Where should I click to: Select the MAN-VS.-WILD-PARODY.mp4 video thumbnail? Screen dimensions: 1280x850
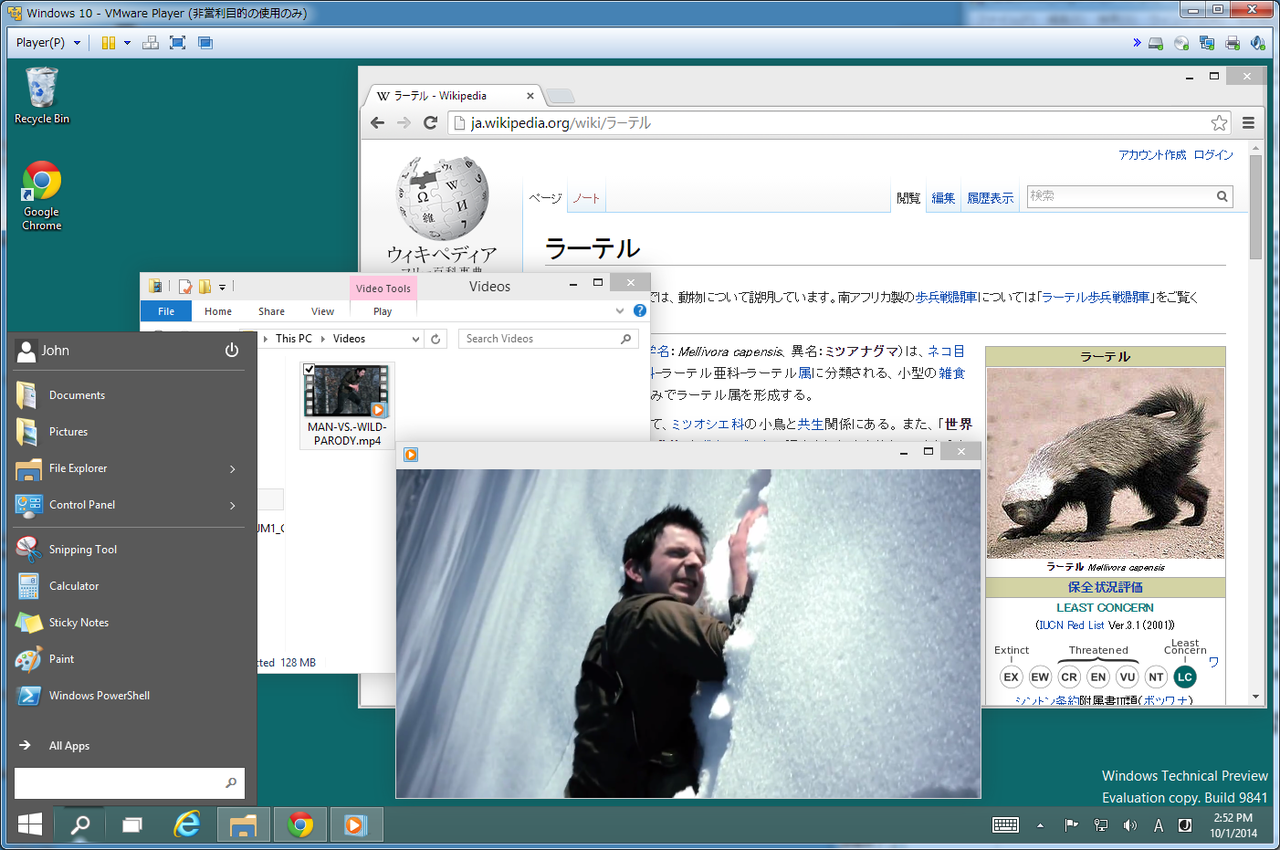click(346, 391)
